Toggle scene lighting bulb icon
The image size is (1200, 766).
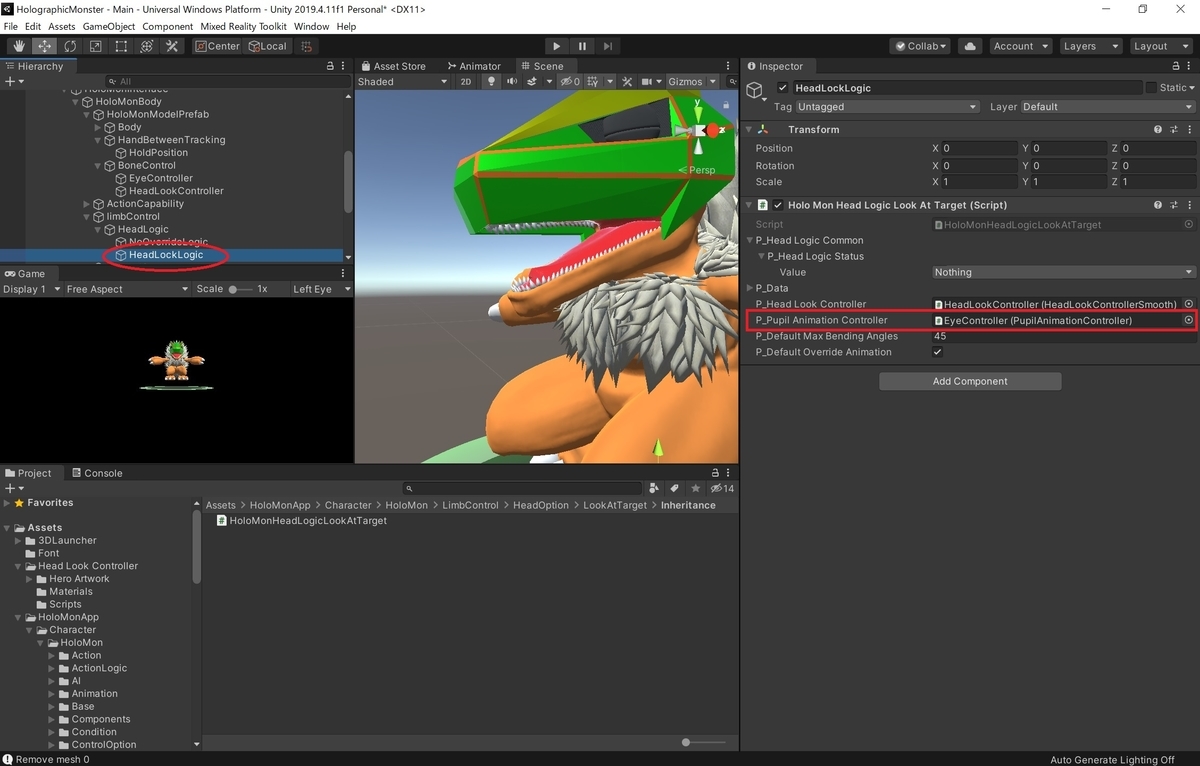(x=491, y=82)
